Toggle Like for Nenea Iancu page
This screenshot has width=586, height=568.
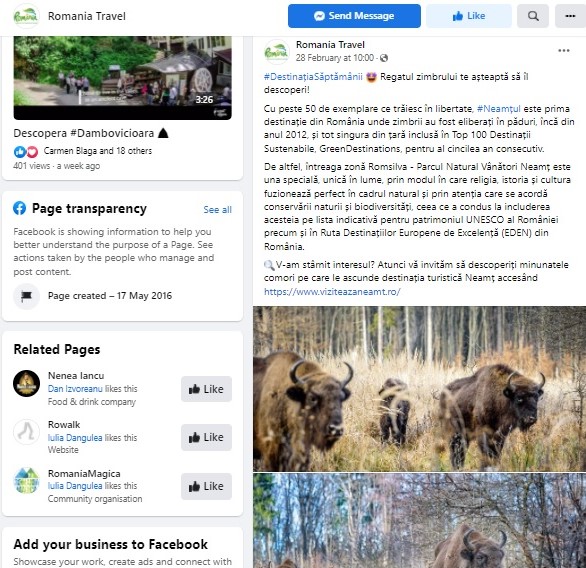[206, 389]
